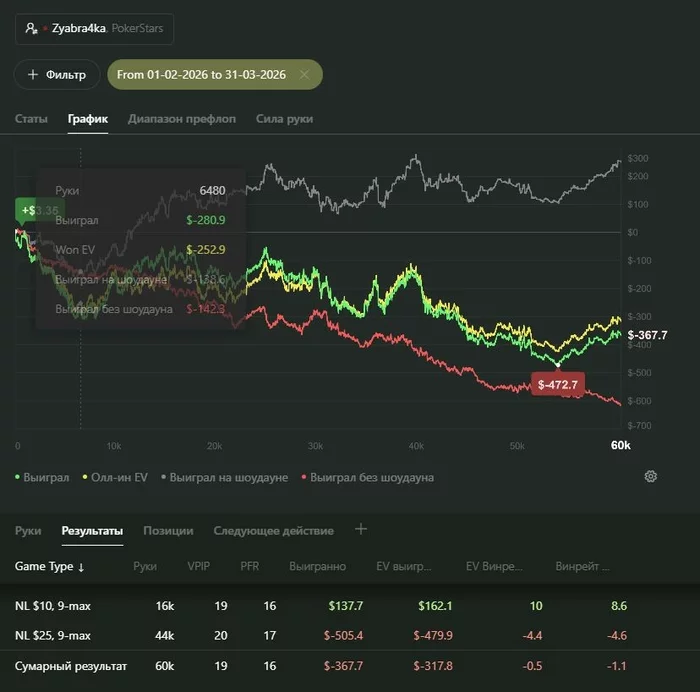Click the $-472.7 red chart marker label
This screenshot has height=692, width=700.
point(558,384)
